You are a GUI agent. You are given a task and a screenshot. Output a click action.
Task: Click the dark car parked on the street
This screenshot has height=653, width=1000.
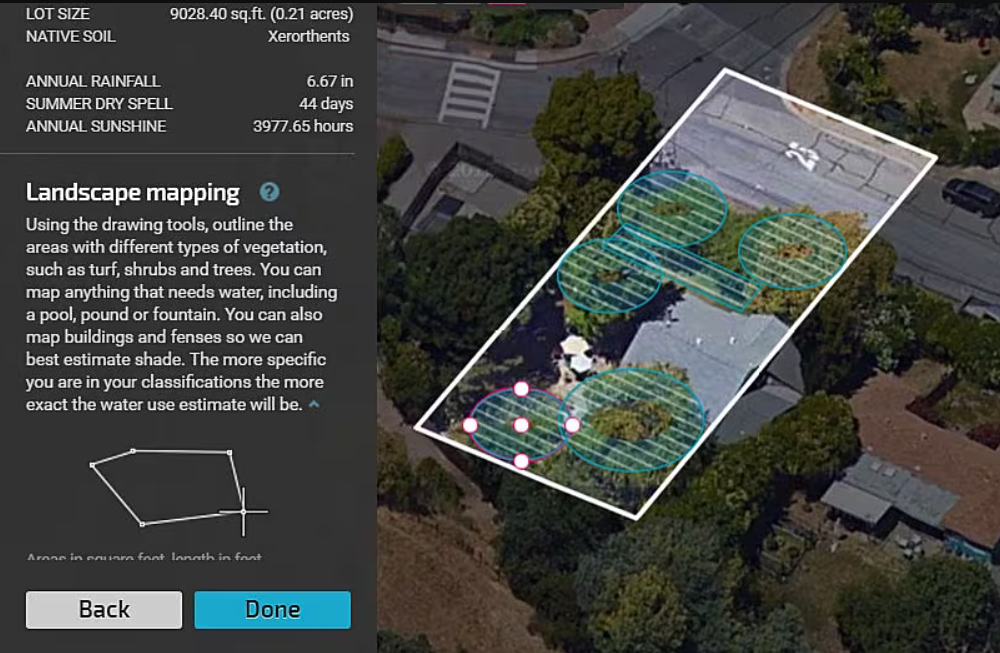coord(971,196)
